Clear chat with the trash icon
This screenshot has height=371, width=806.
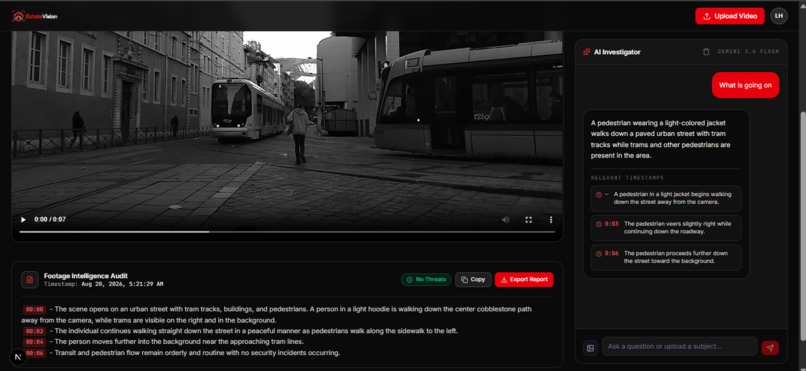click(x=706, y=52)
